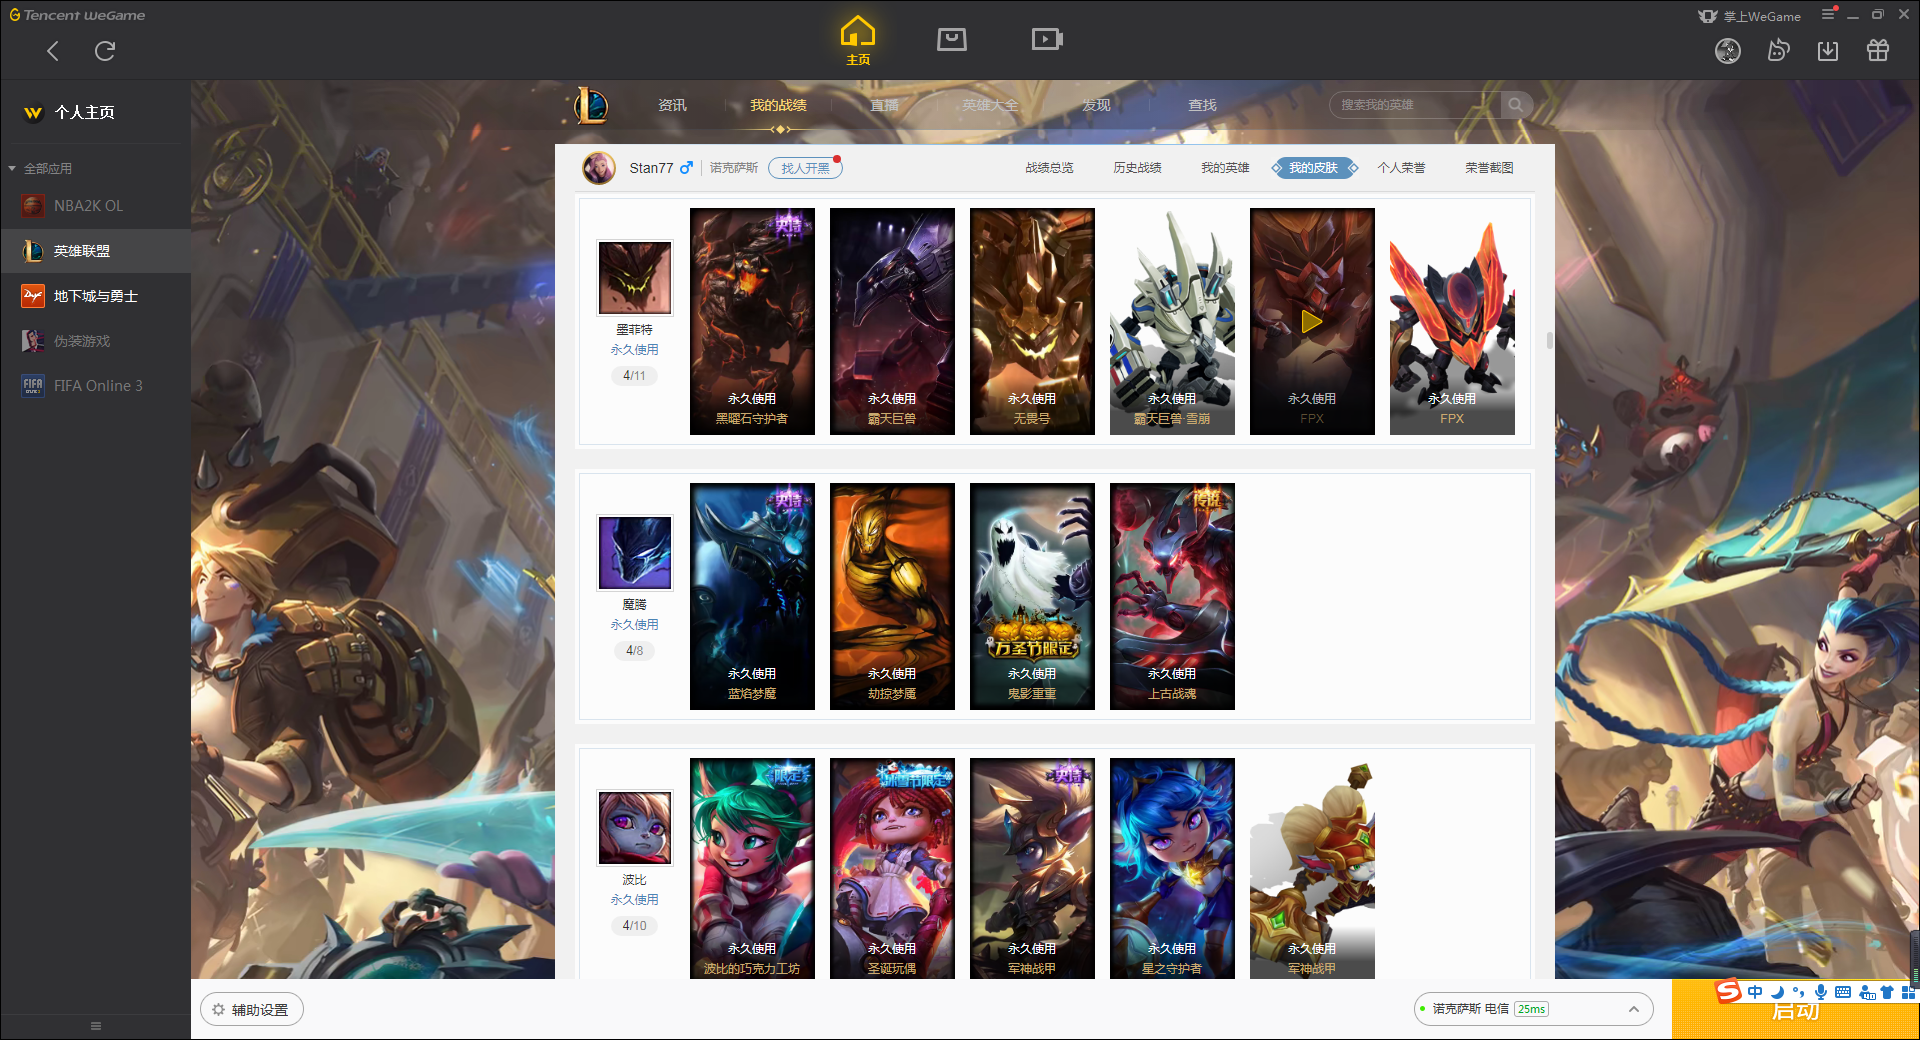
Task: Switch to 战绩总览 sub-tab
Action: click(1049, 168)
